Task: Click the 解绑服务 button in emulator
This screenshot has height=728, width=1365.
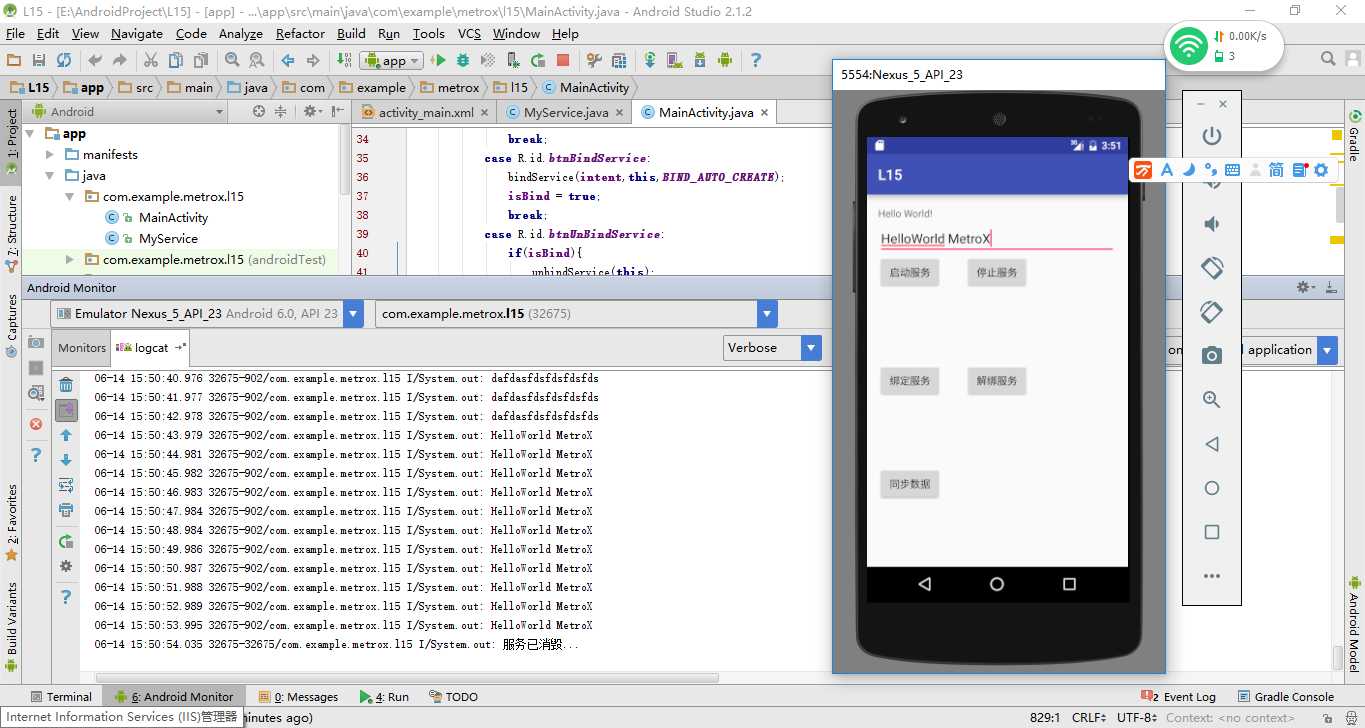Action: coord(997,381)
